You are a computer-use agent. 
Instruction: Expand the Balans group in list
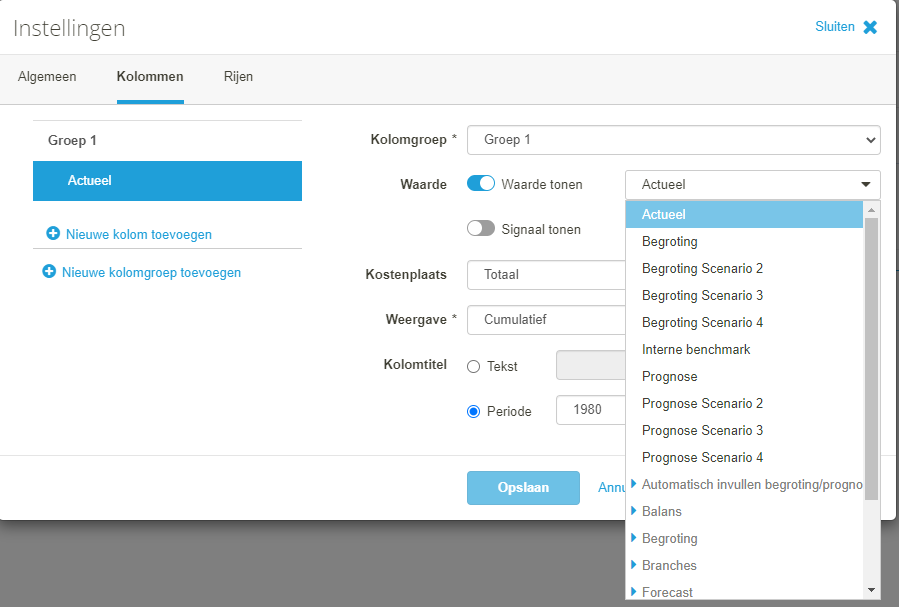click(634, 511)
